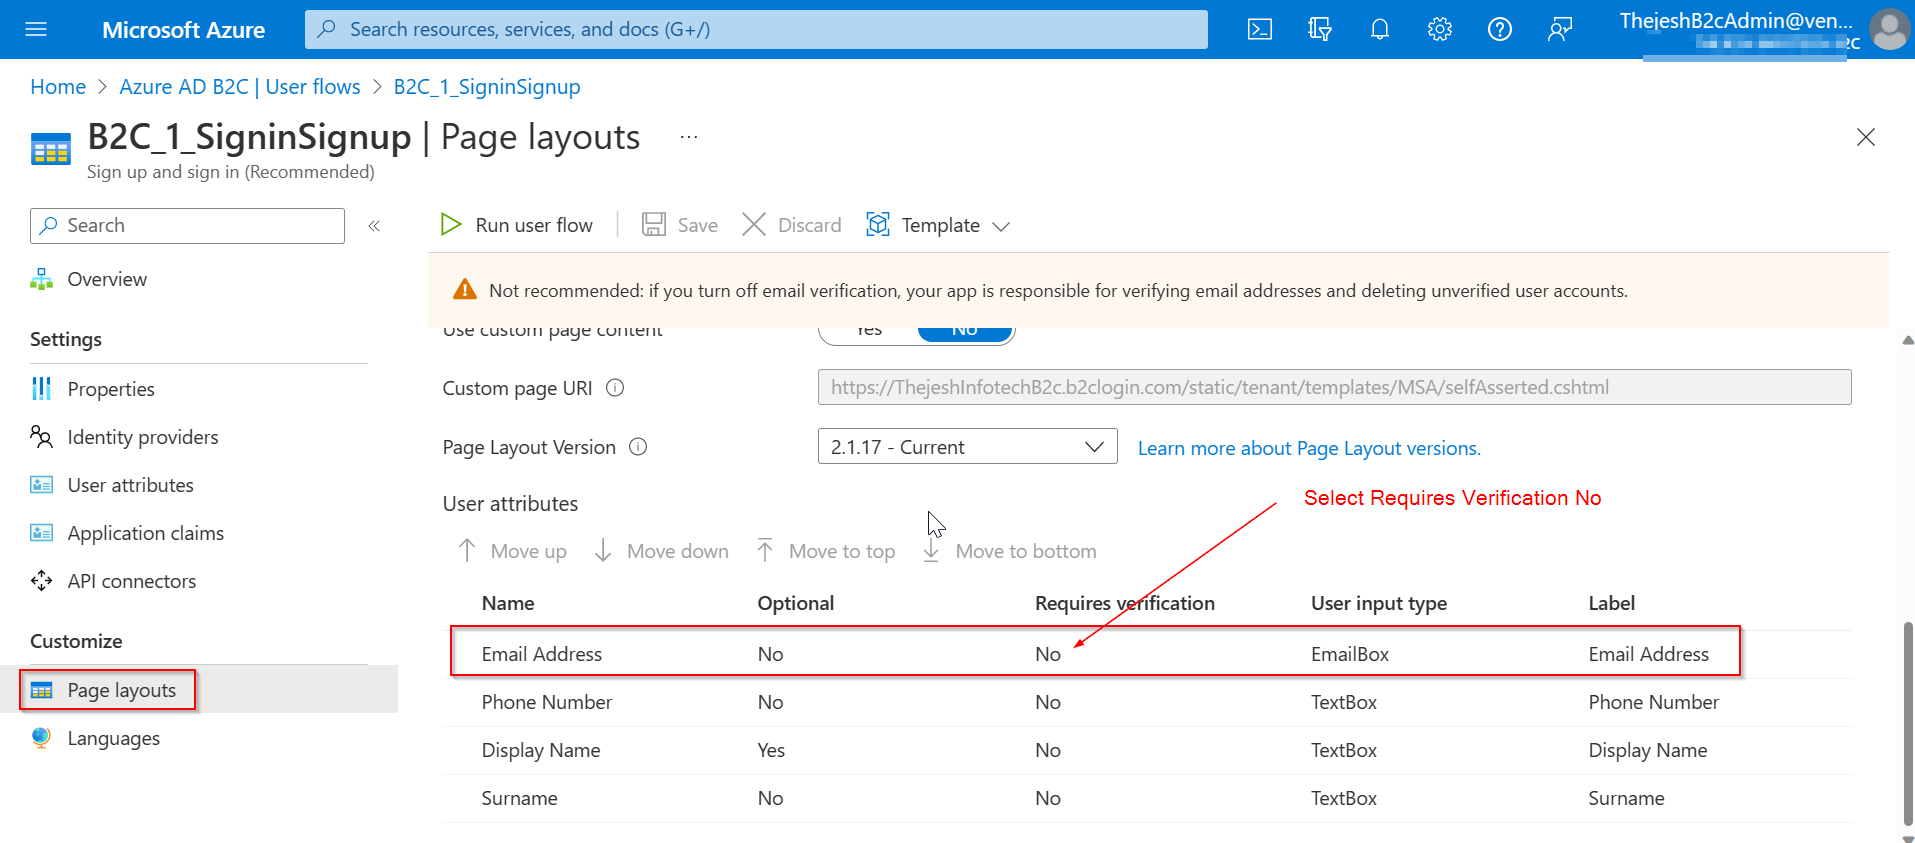Open Identity providers in the sidebar
Viewport: 1915px width, 843px height.
pyautogui.click(x=143, y=437)
